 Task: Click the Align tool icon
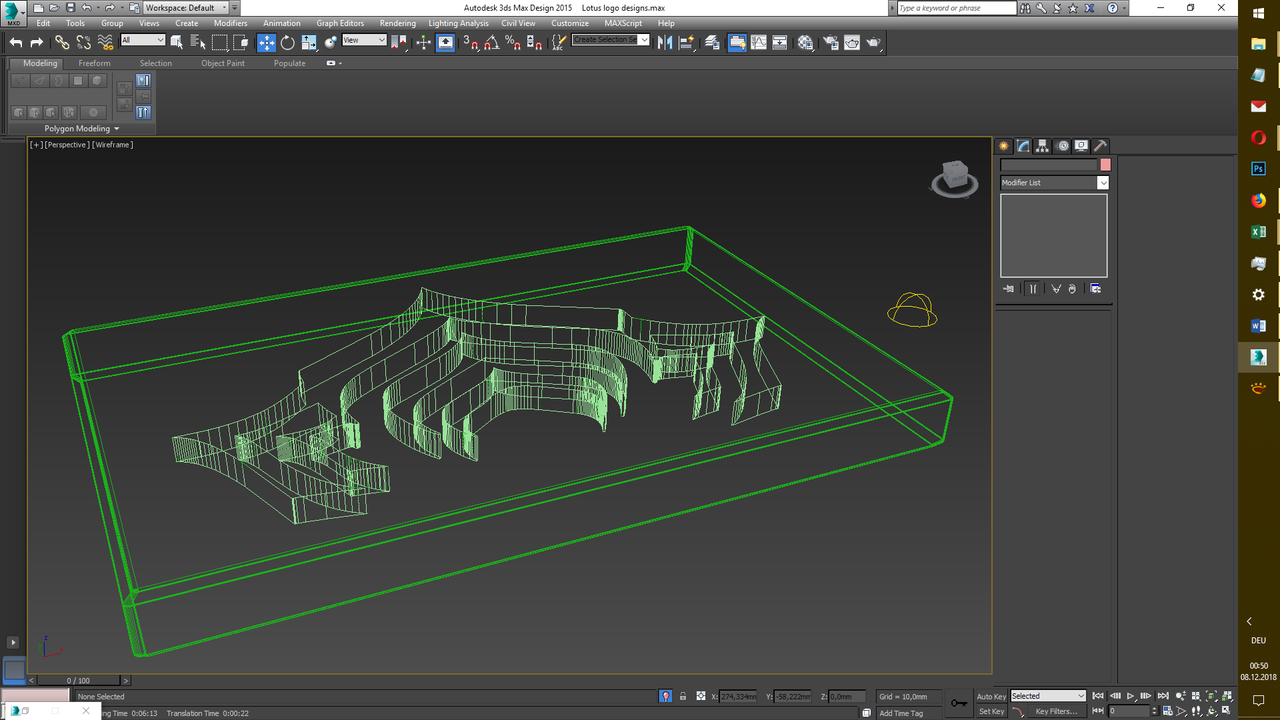click(687, 42)
